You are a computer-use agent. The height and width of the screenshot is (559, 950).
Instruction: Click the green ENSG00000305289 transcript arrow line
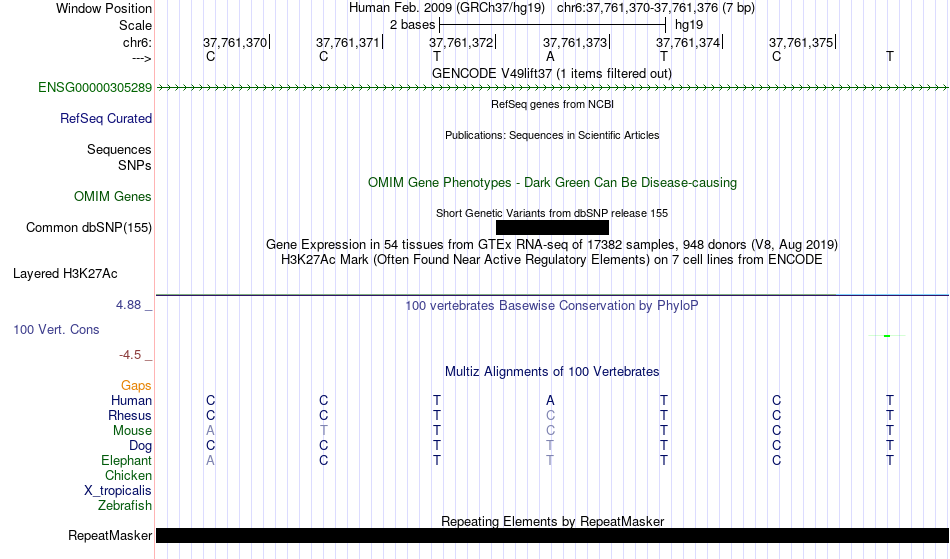point(553,88)
